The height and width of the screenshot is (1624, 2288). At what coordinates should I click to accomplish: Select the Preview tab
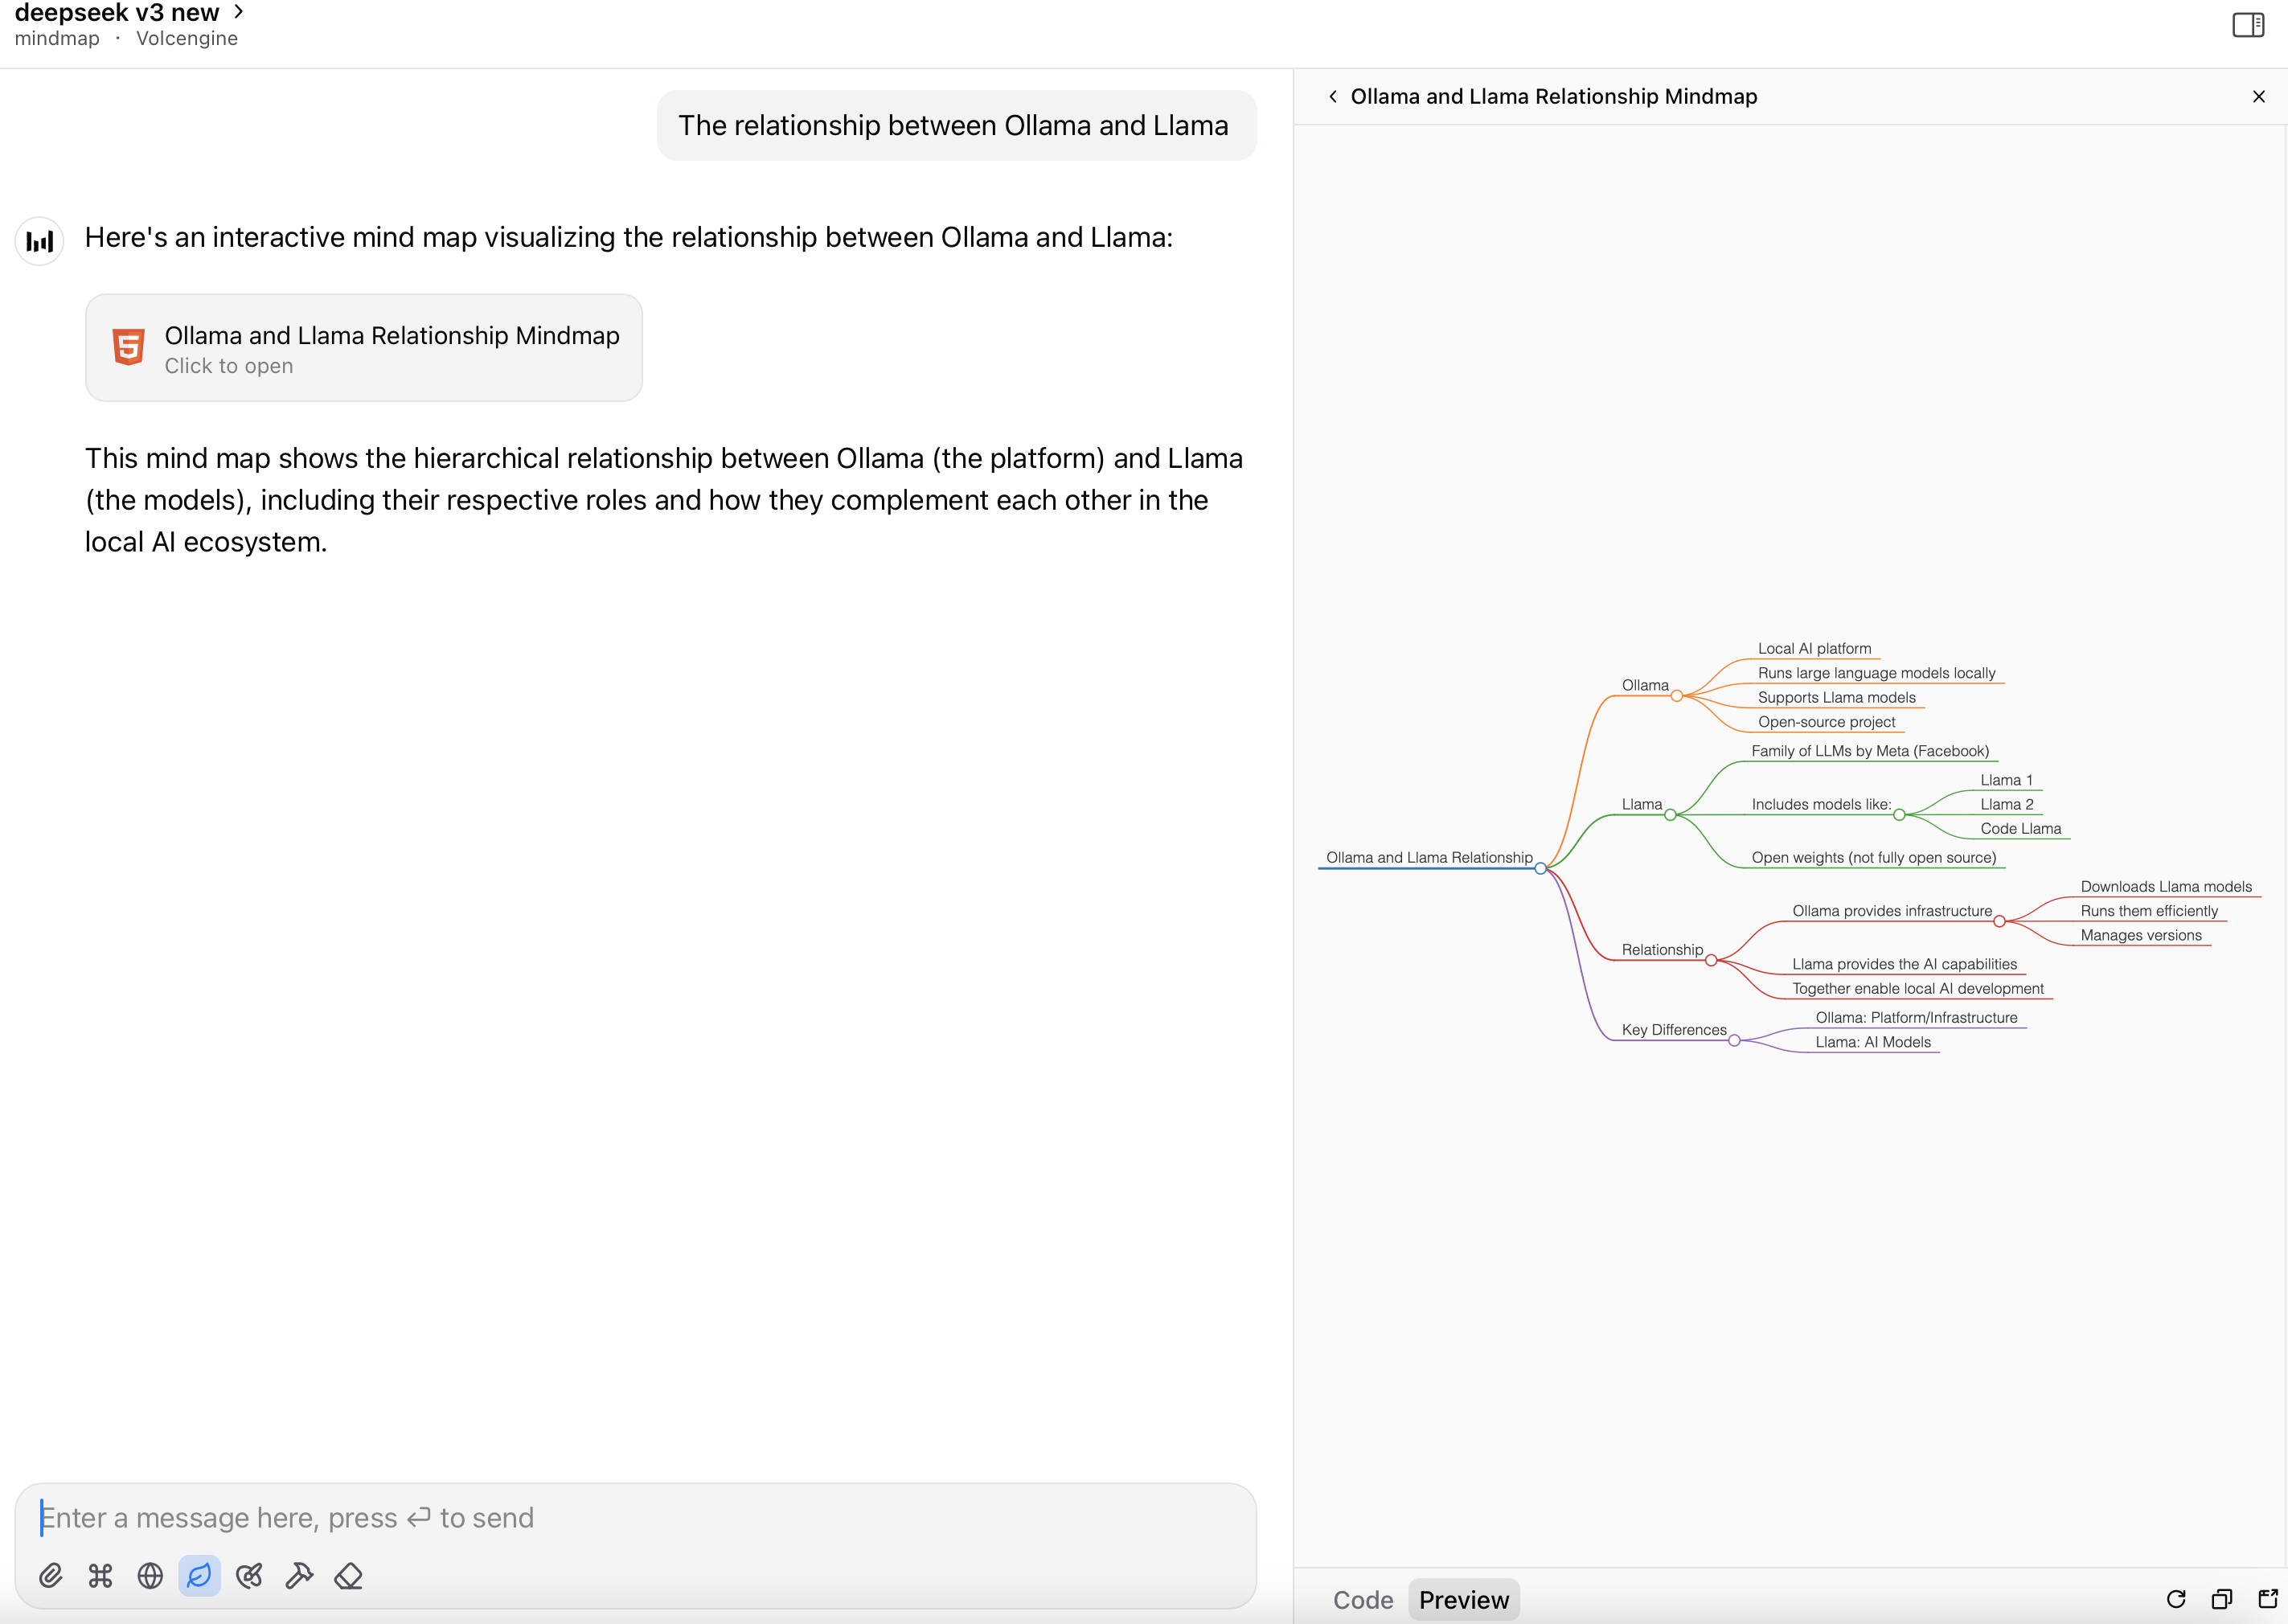[1463, 1600]
